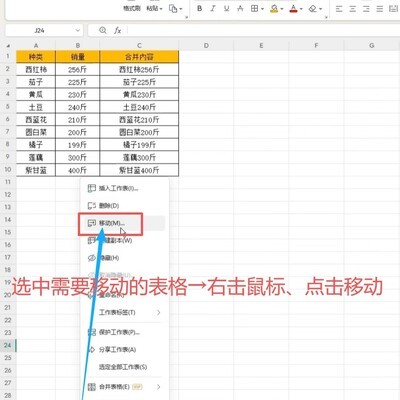
Task: Toggle bold formatting with B
Action: tap(199, 9)
